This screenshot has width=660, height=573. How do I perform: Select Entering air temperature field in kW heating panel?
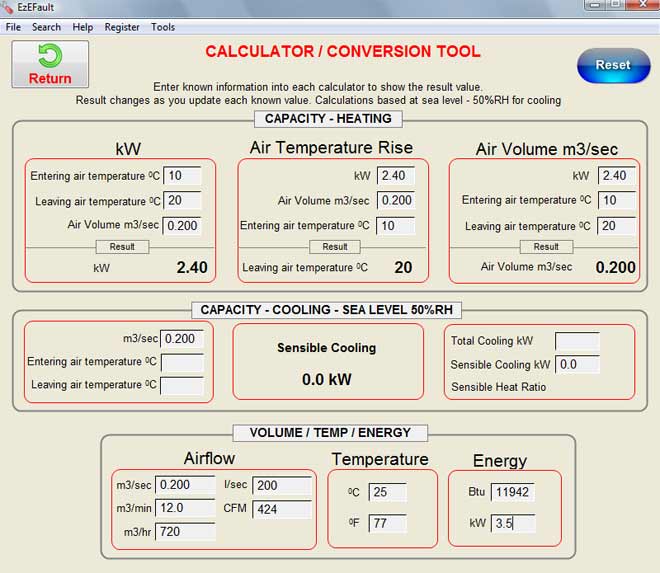coord(181,176)
